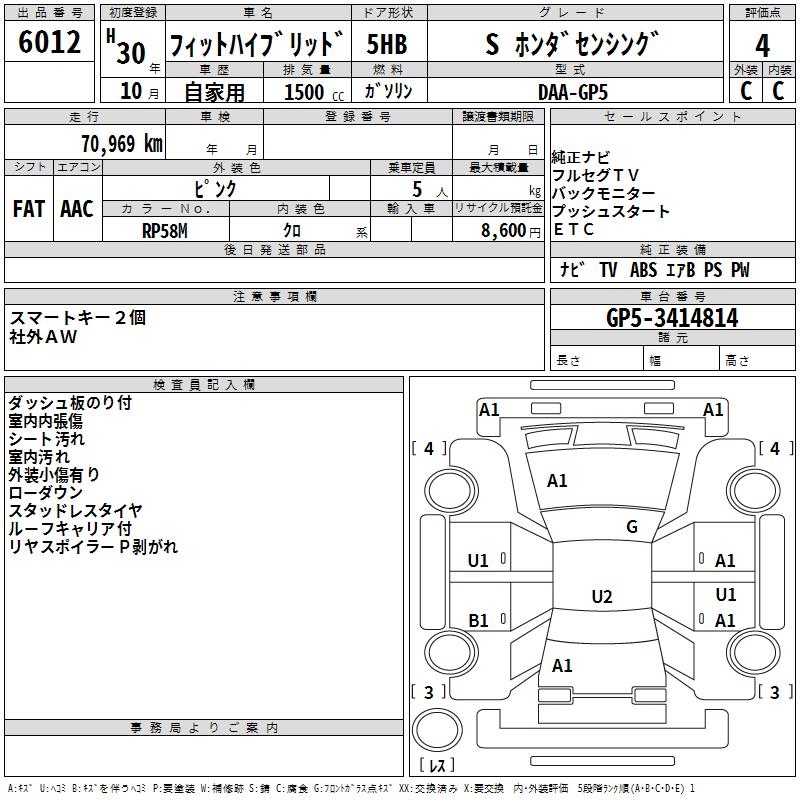Select the ETC sales point entry

573,229
